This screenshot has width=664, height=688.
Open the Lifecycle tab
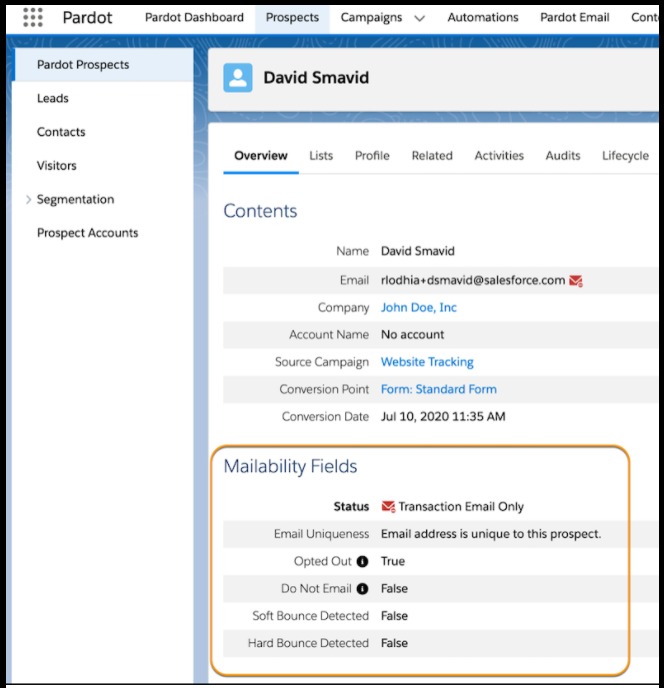625,156
